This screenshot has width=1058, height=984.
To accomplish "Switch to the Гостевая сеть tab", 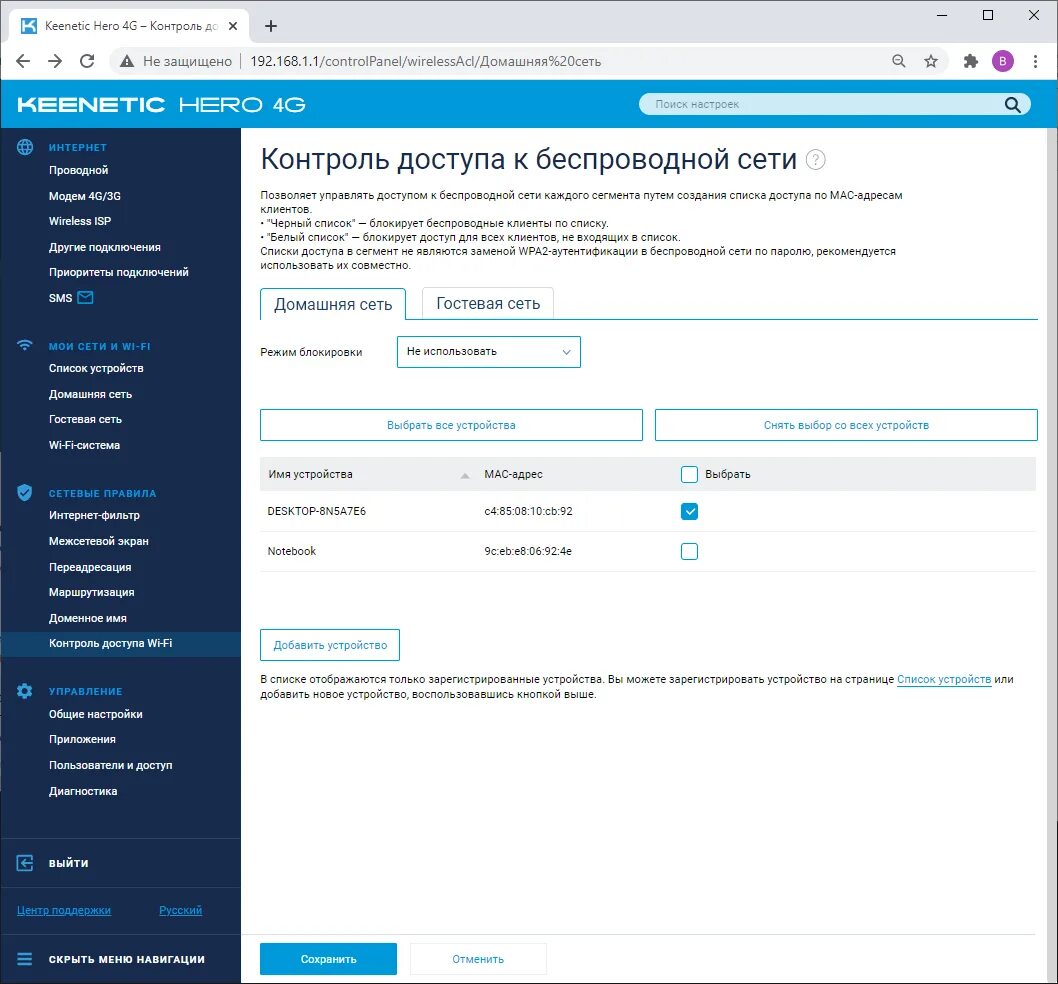I will click(x=488, y=304).
